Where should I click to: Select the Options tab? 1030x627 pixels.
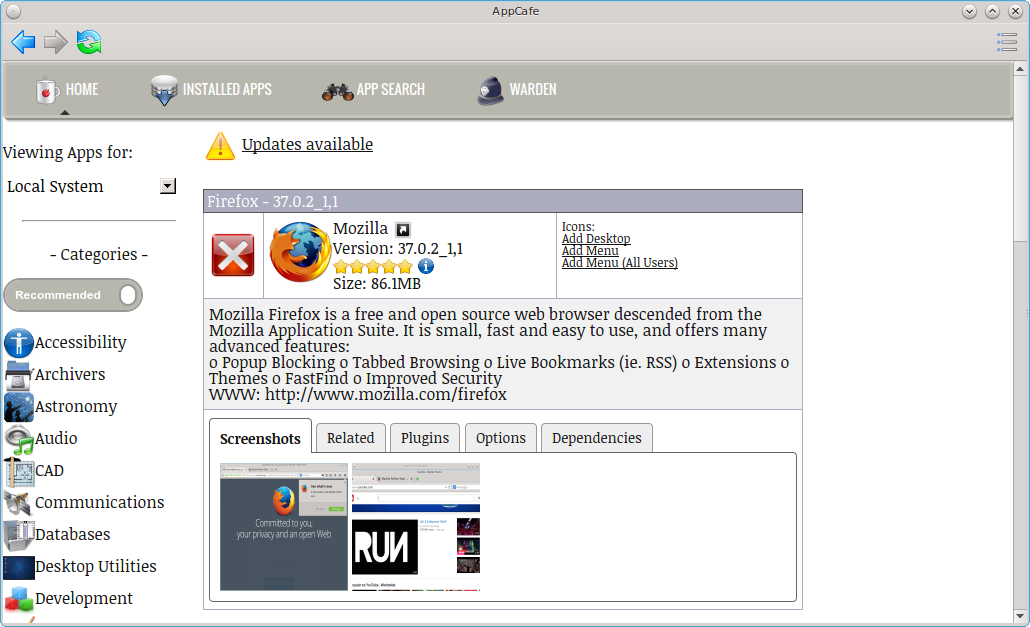click(501, 438)
